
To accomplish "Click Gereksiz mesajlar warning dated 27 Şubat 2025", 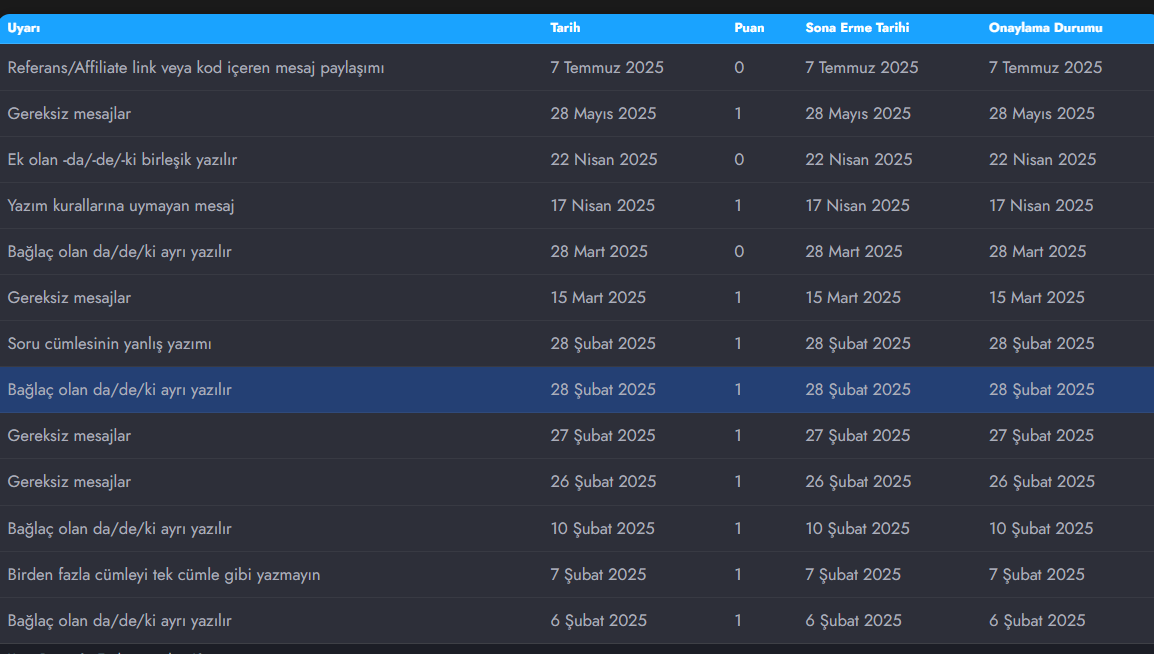I will [69, 436].
